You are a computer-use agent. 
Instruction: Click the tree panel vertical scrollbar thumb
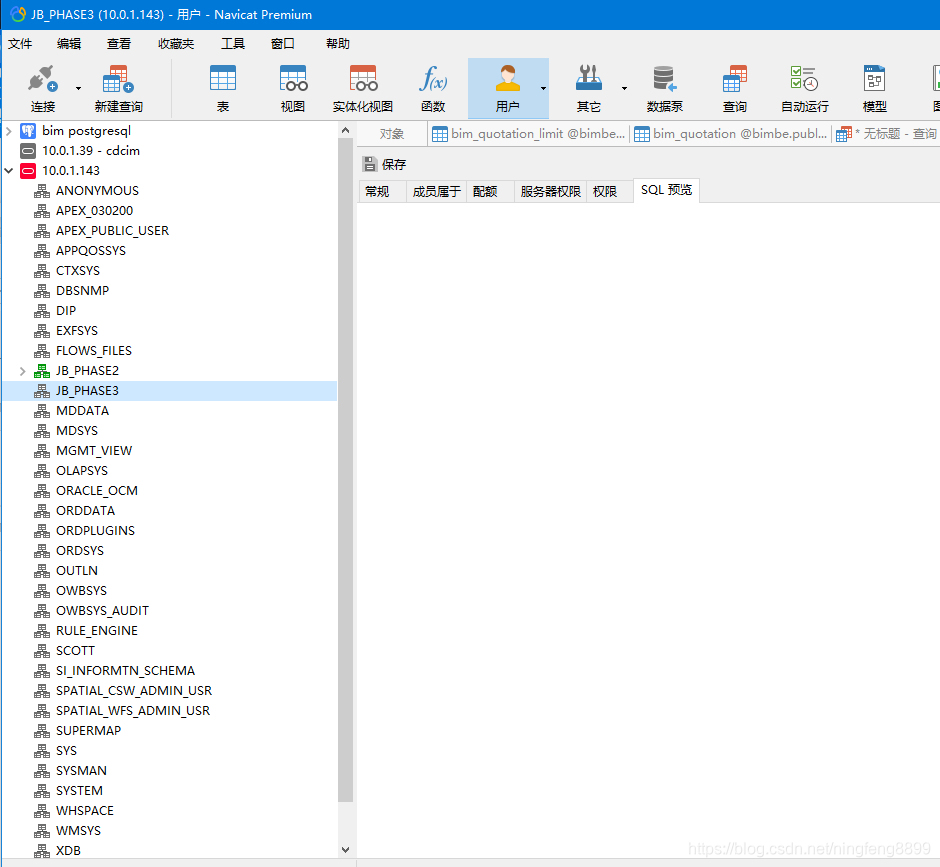345,469
